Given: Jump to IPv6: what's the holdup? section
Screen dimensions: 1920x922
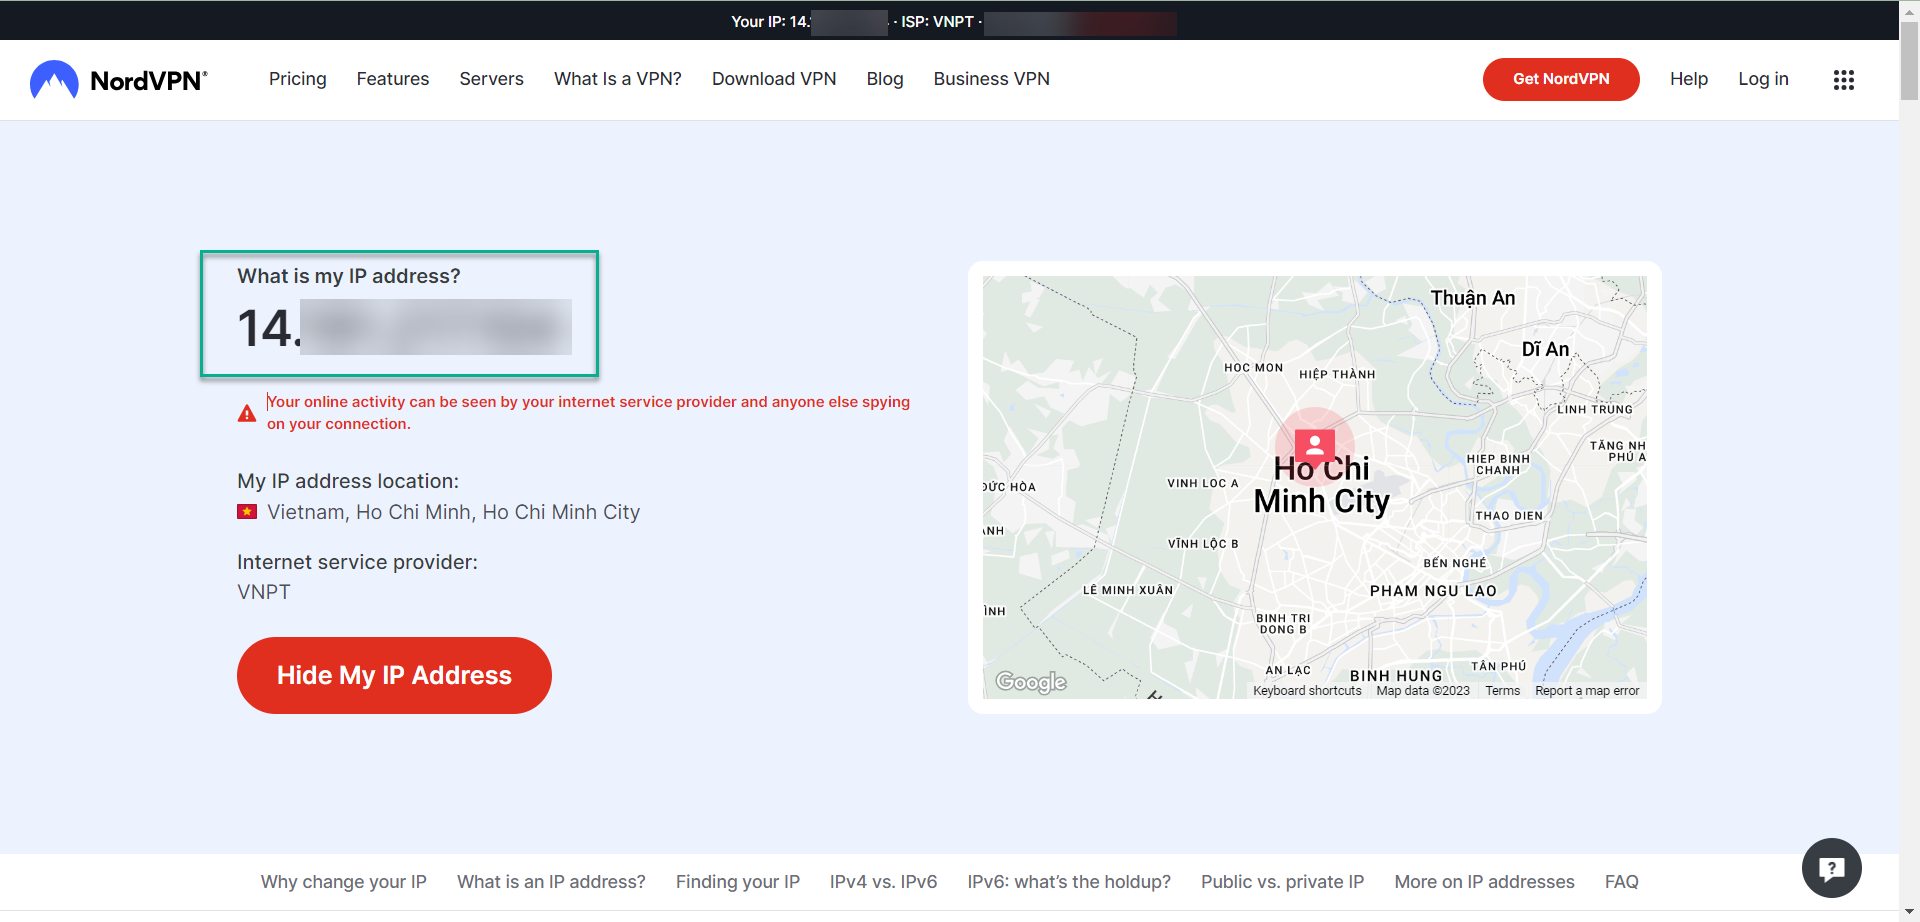Looking at the screenshot, I should 1069,882.
